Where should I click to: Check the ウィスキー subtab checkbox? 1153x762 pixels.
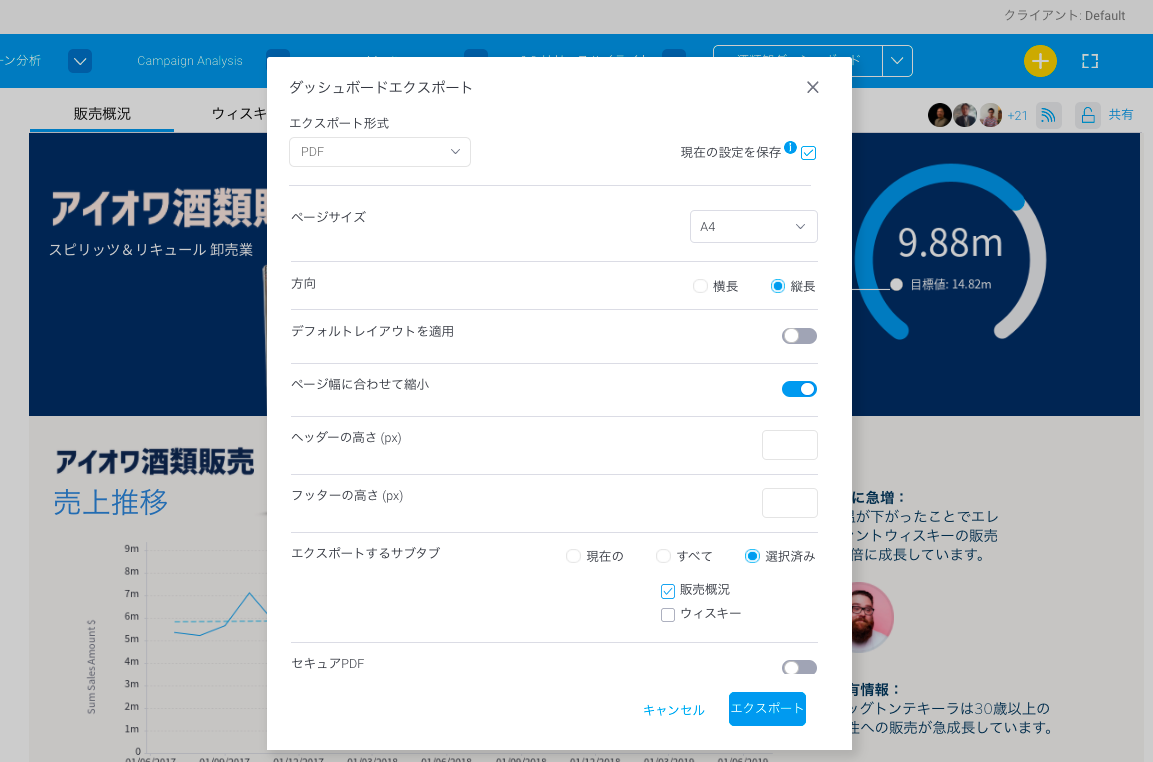668,615
